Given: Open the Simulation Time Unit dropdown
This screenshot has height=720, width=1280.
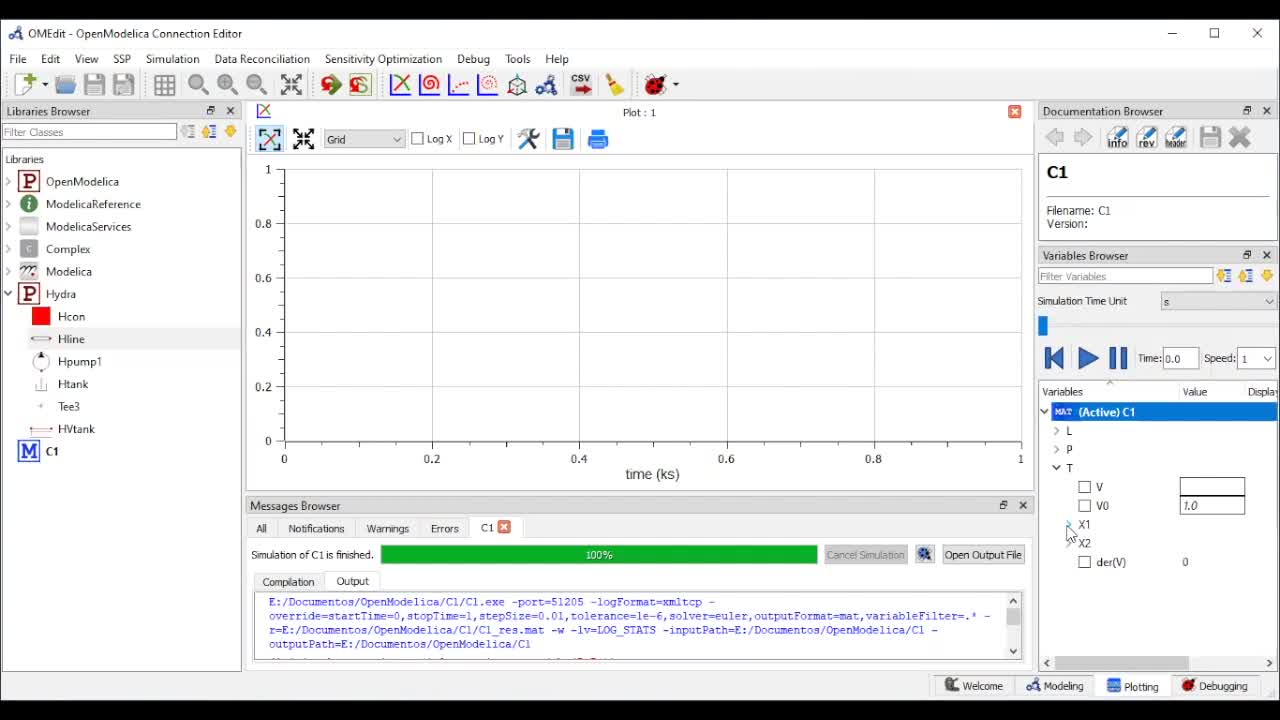Looking at the screenshot, I should pos(1219,301).
